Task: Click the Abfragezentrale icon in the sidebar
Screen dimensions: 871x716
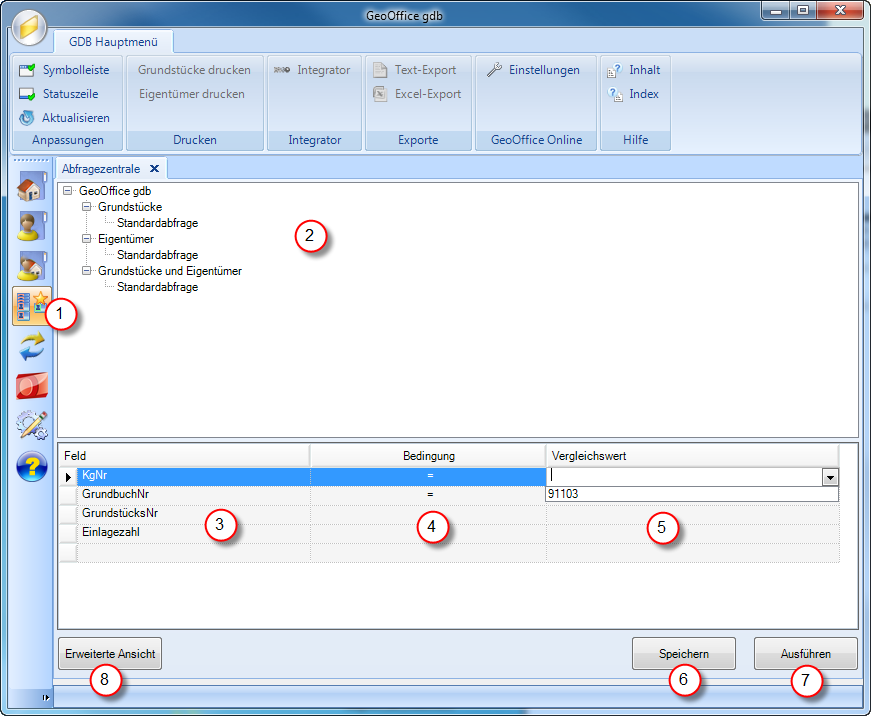Action: click(31, 306)
